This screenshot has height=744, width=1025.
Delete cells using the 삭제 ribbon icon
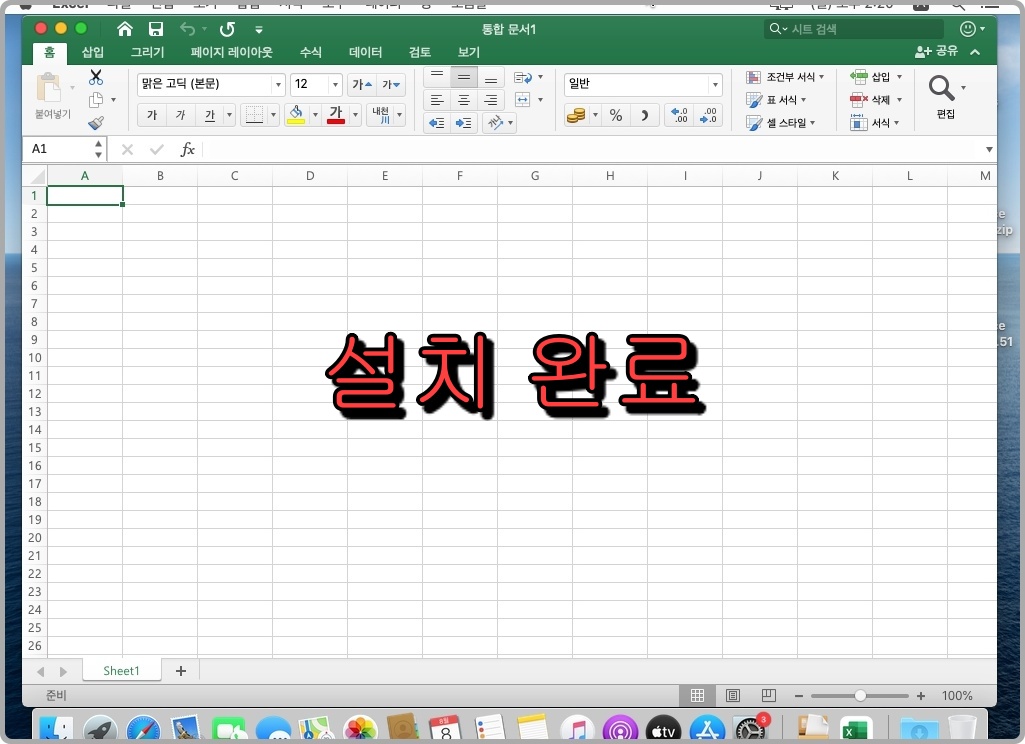pyautogui.click(x=875, y=99)
